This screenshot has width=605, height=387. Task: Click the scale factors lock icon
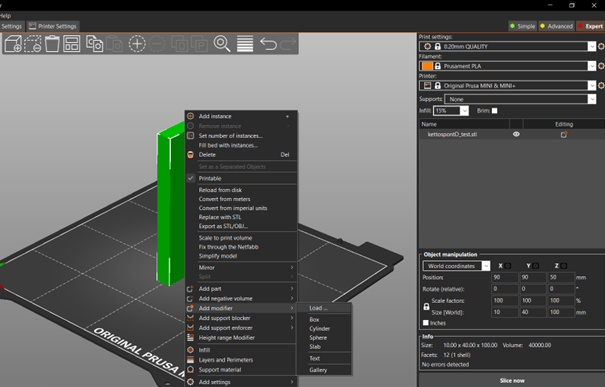pos(426,307)
